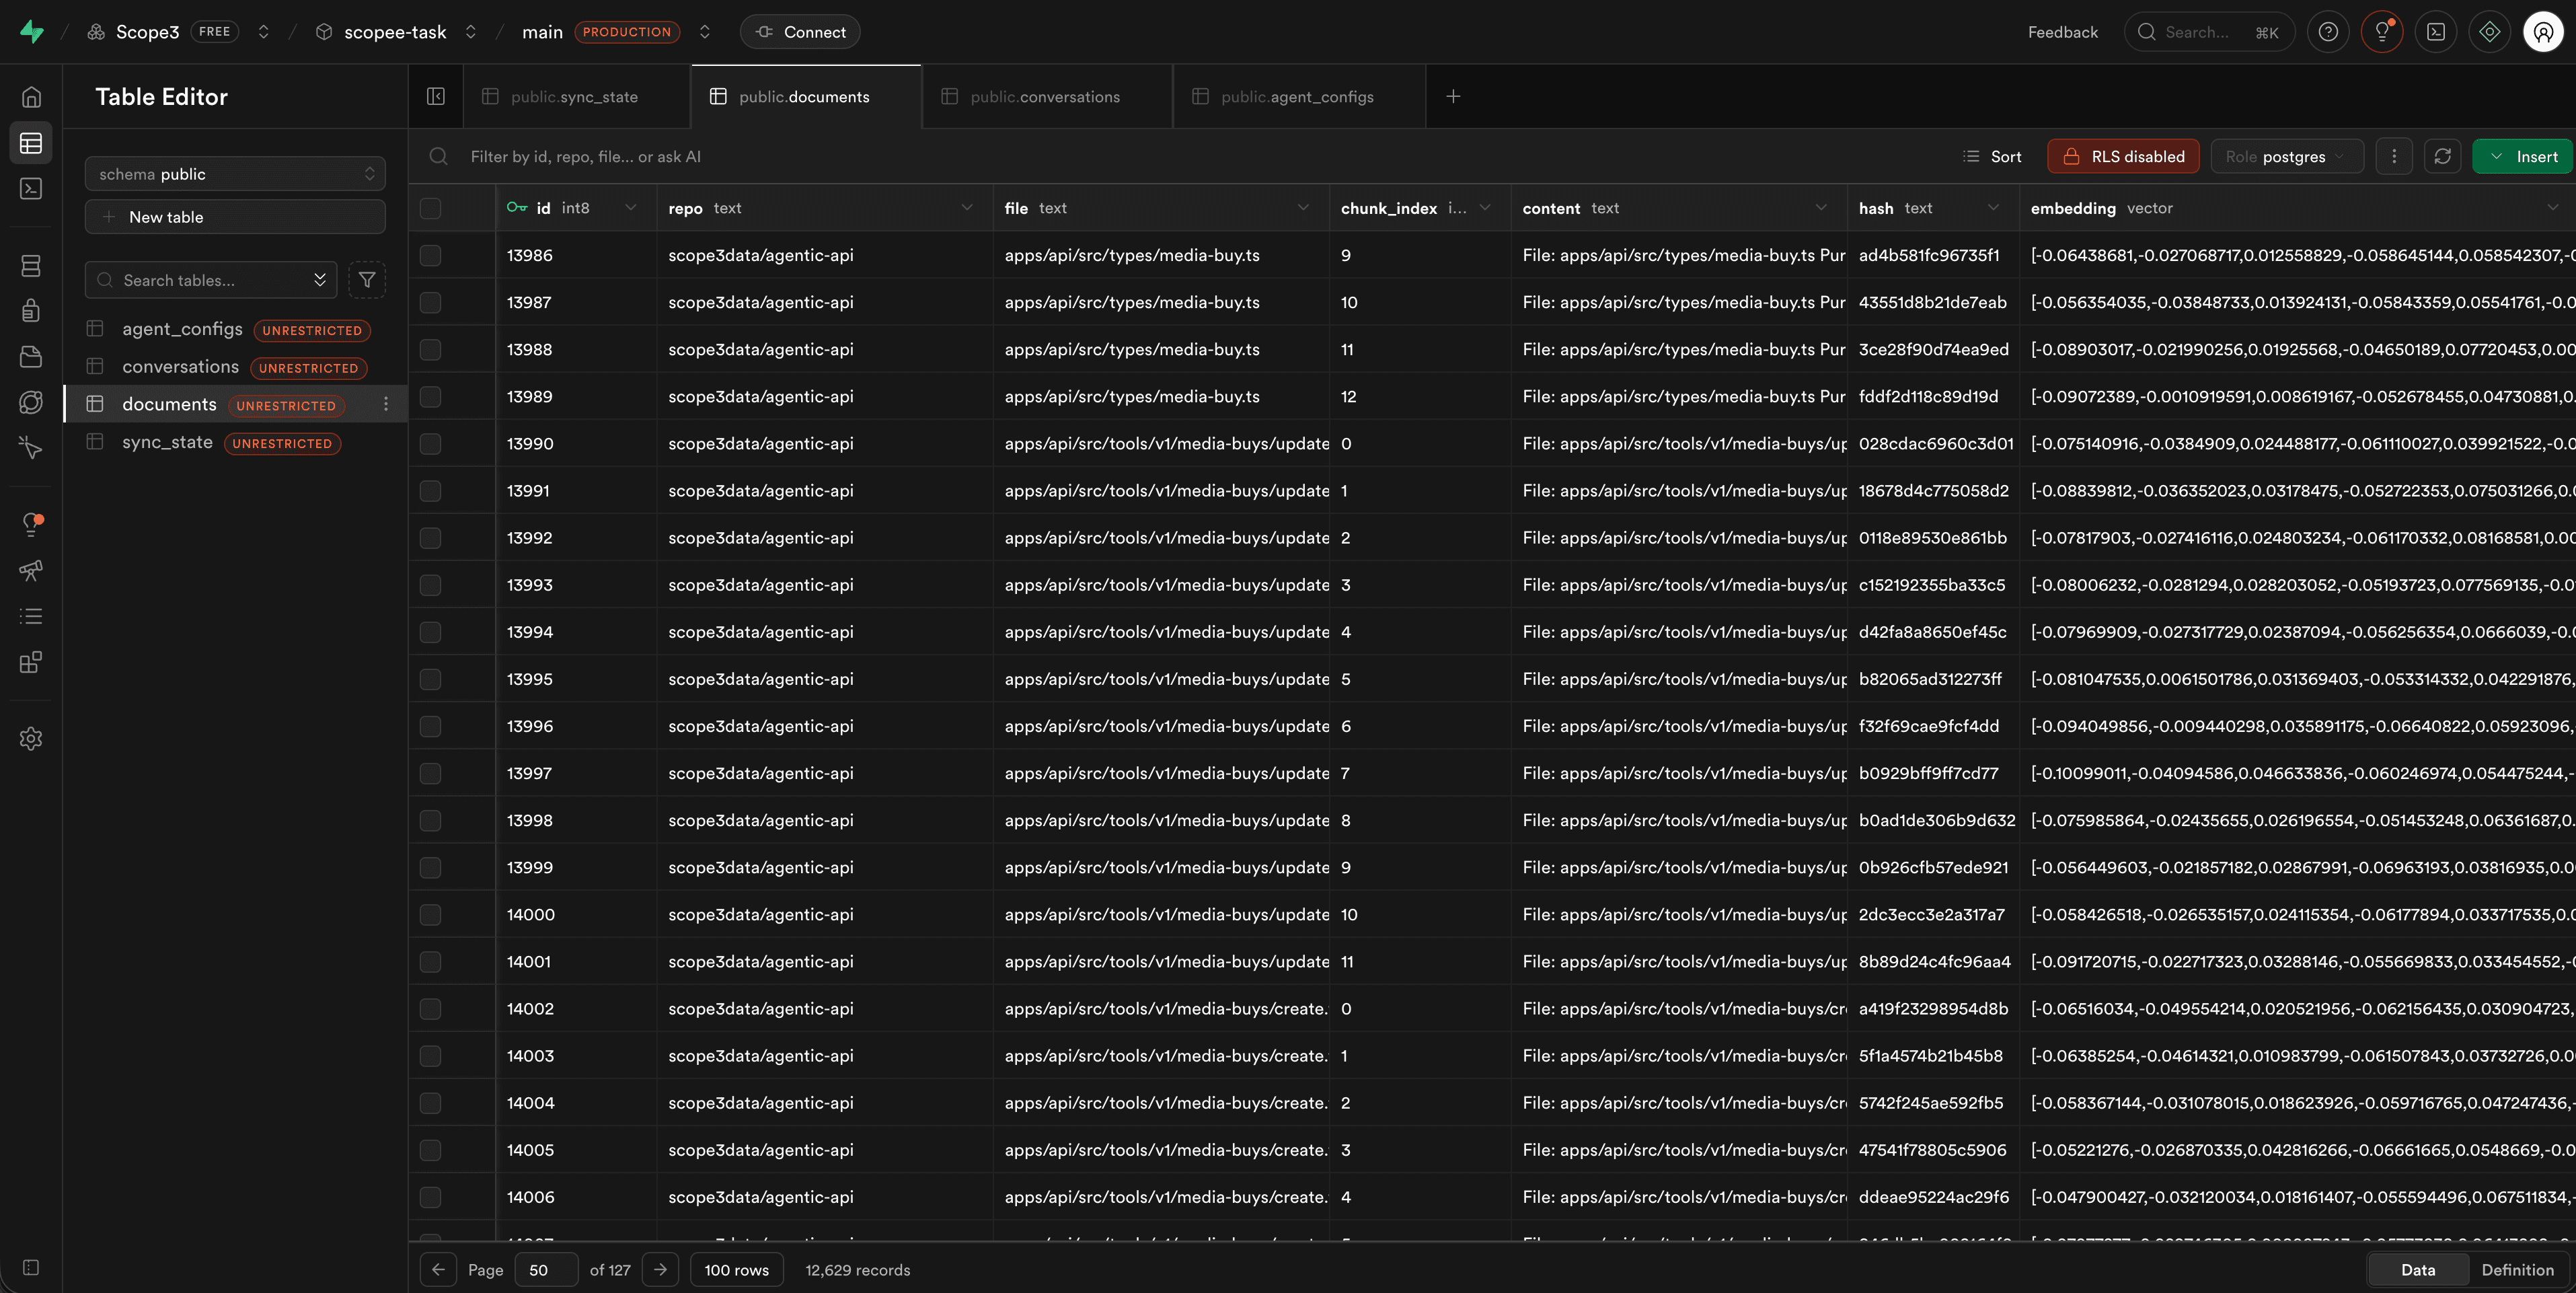
Task: Open repo column header menu
Action: pos(967,208)
